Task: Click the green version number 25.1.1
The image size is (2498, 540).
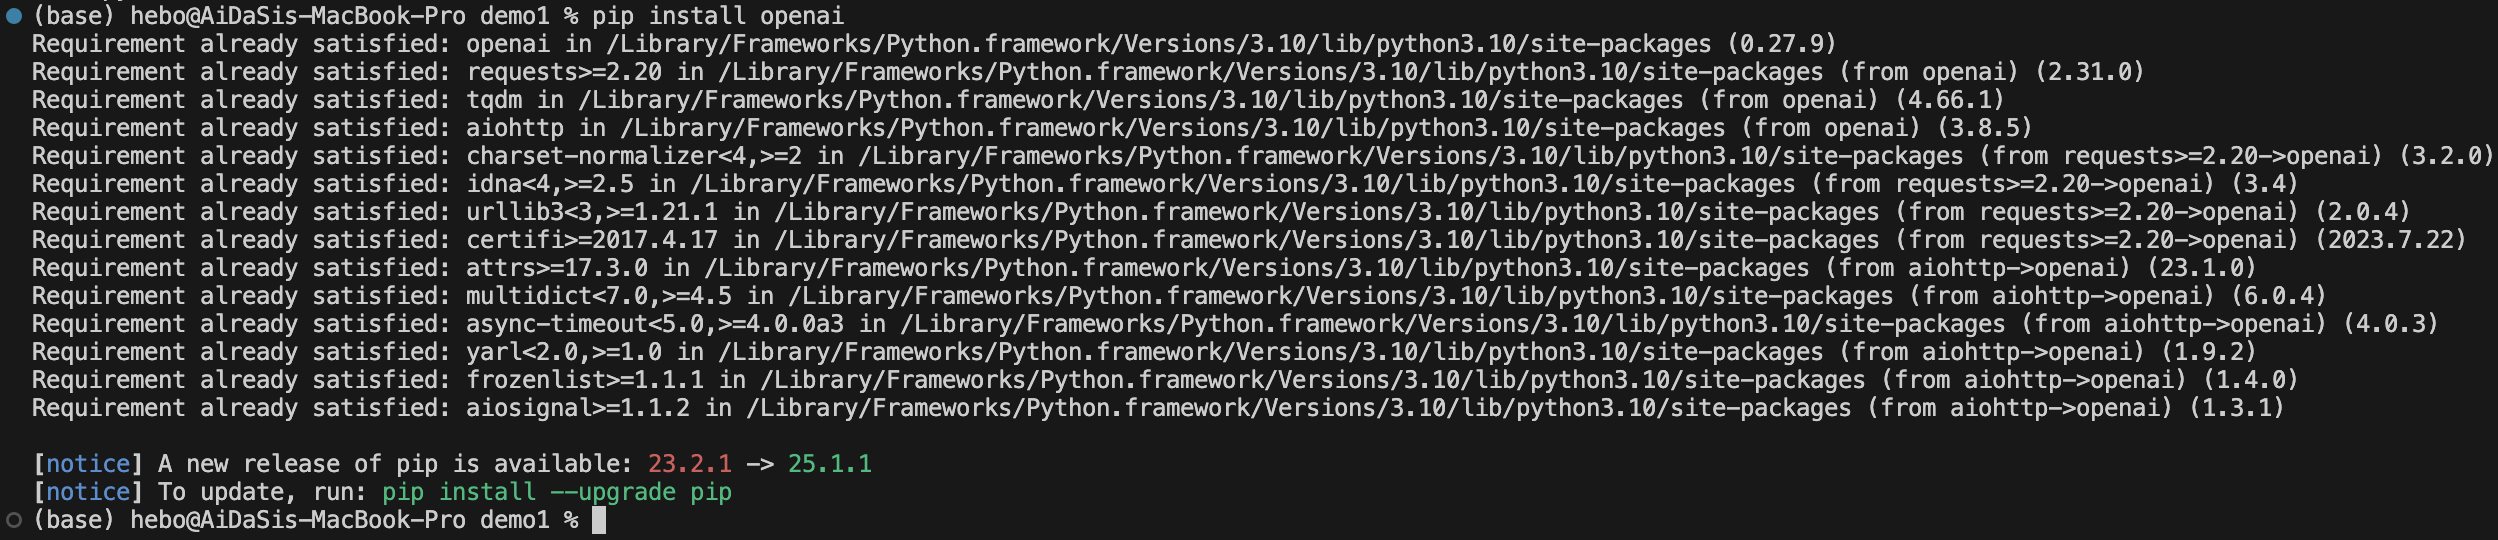Action: [830, 464]
